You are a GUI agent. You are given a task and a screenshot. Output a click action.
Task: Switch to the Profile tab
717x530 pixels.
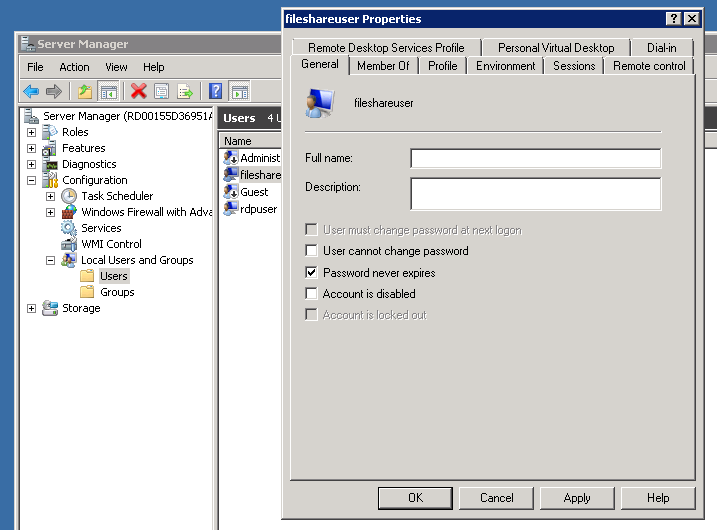442,66
